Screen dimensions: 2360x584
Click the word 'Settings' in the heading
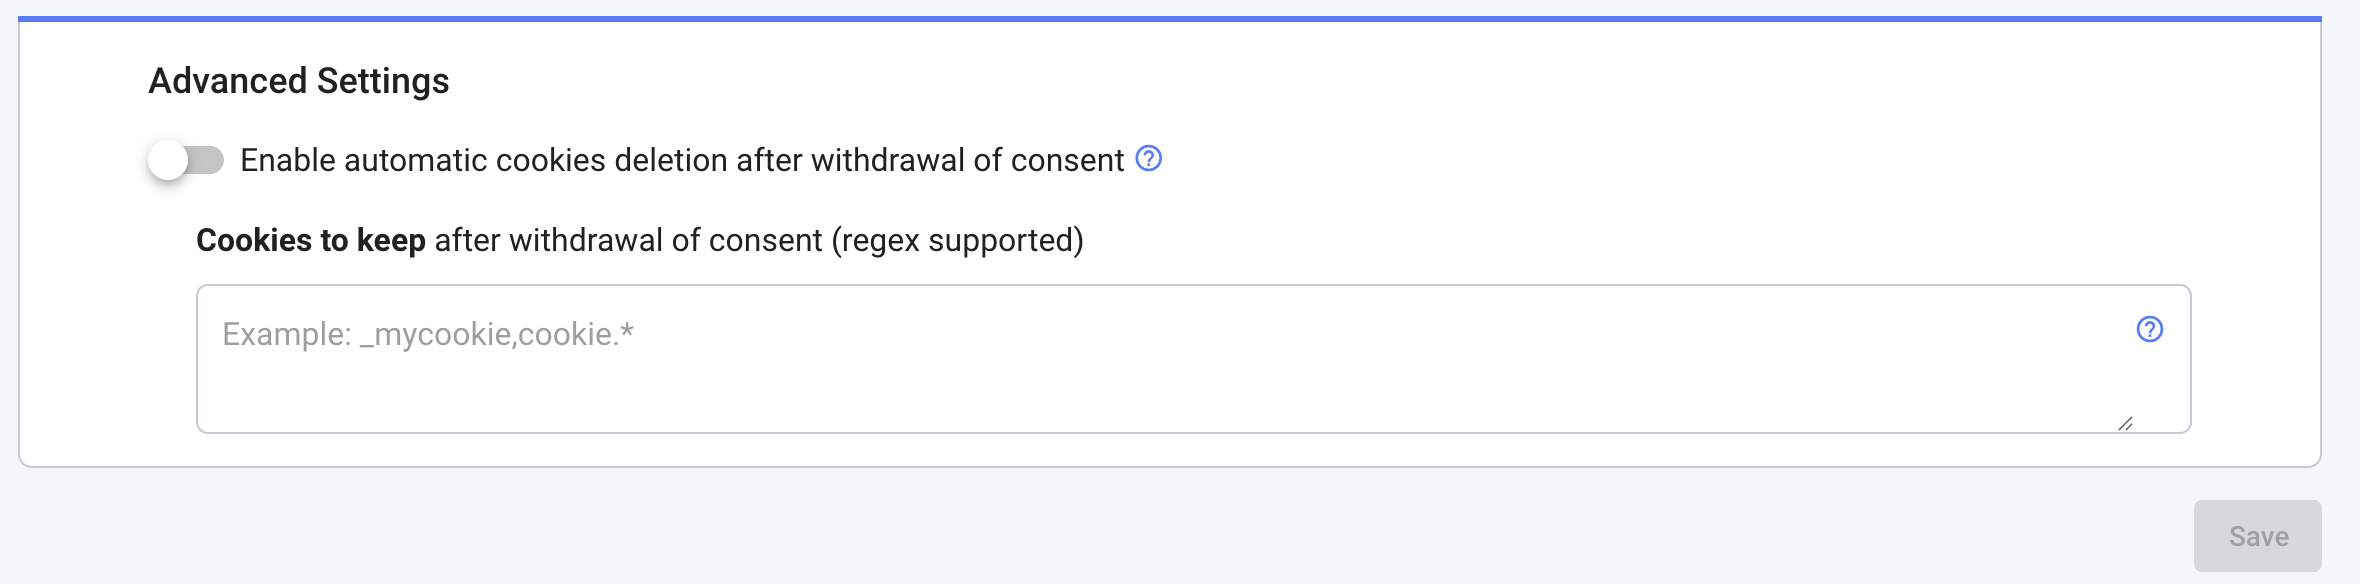point(383,81)
